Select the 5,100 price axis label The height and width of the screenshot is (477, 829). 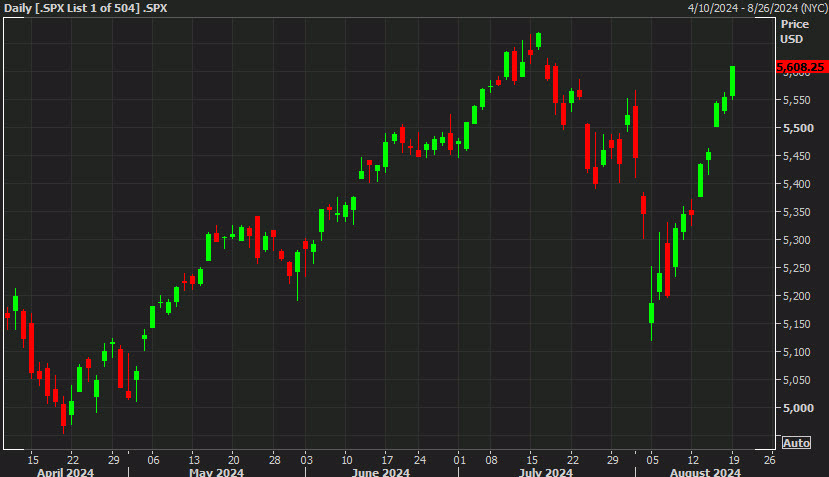tap(797, 352)
